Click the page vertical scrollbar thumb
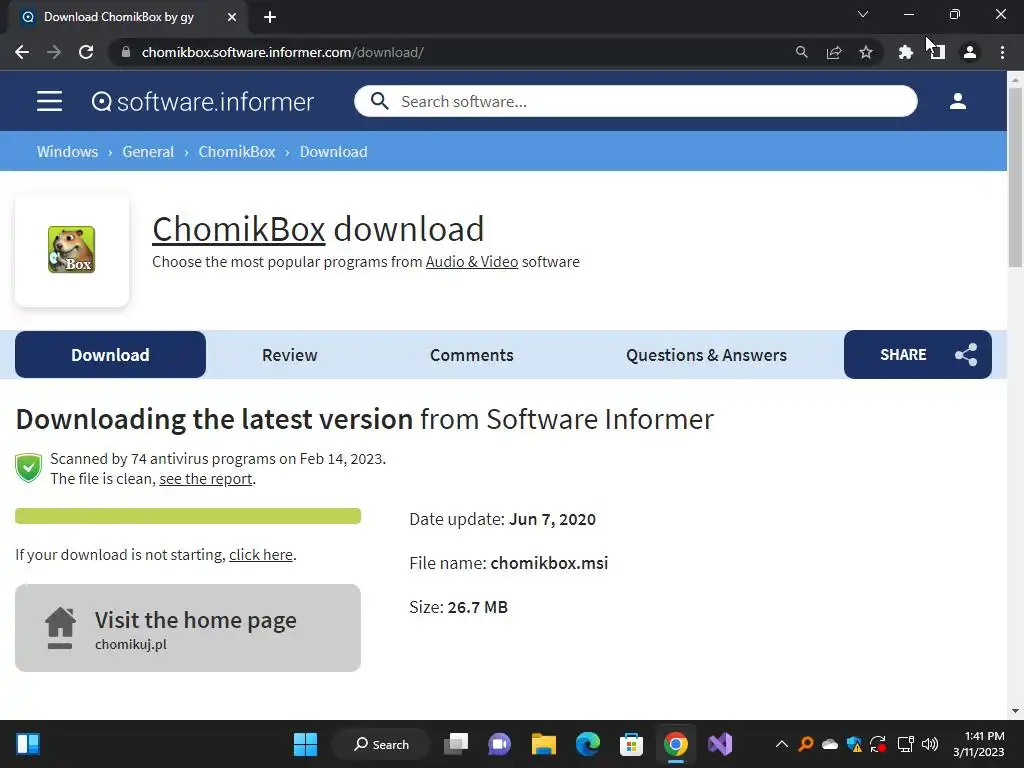1024x768 pixels. (x=1015, y=176)
